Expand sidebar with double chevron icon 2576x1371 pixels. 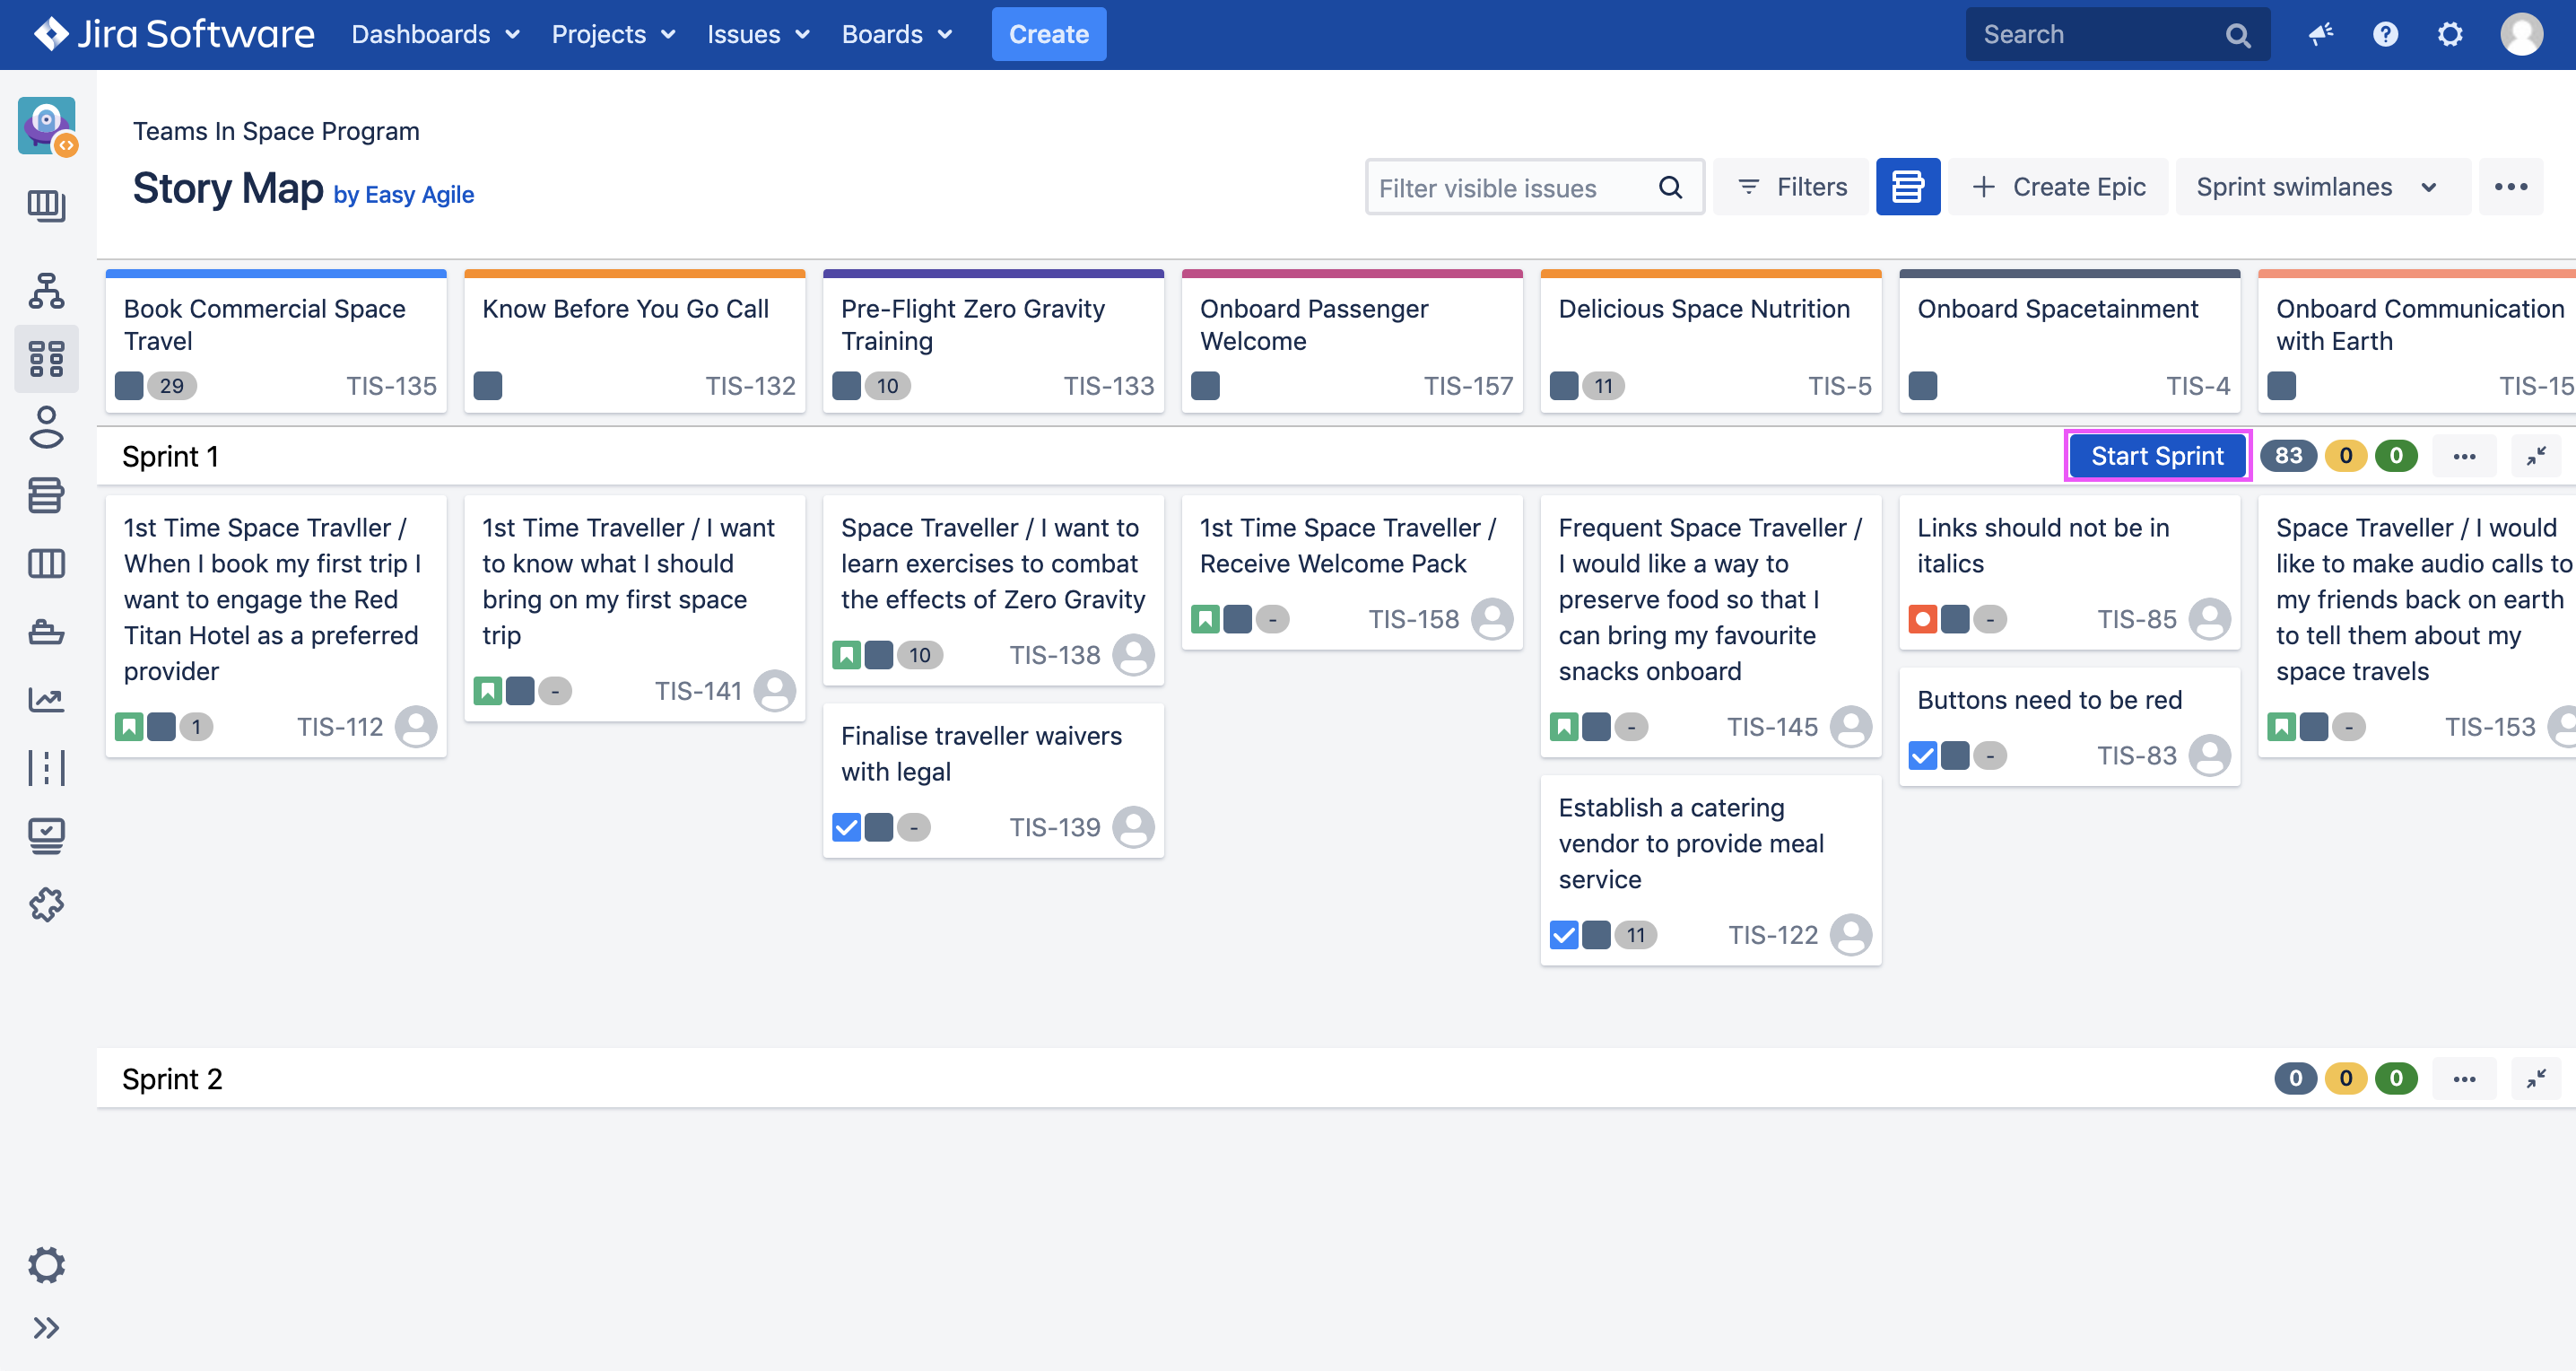click(46, 1328)
